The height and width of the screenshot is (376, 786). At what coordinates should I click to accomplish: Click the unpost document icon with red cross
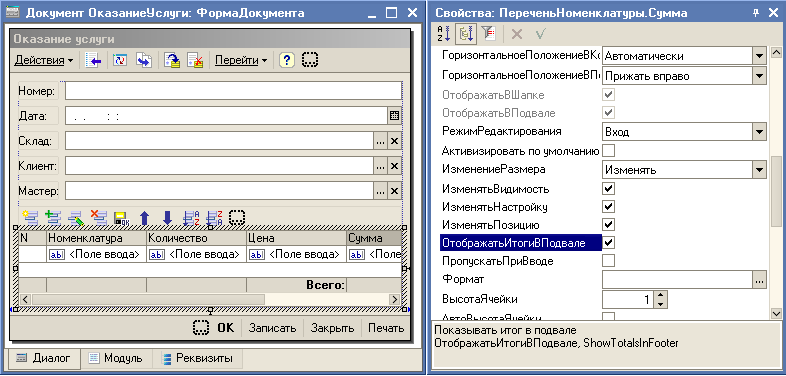195,60
